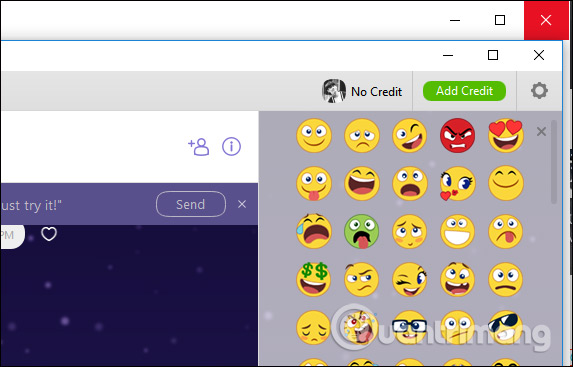The width and height of the screenshot is (573, 367).
Task: Insert the big white grin emoji
Action: tap(458, 231)
